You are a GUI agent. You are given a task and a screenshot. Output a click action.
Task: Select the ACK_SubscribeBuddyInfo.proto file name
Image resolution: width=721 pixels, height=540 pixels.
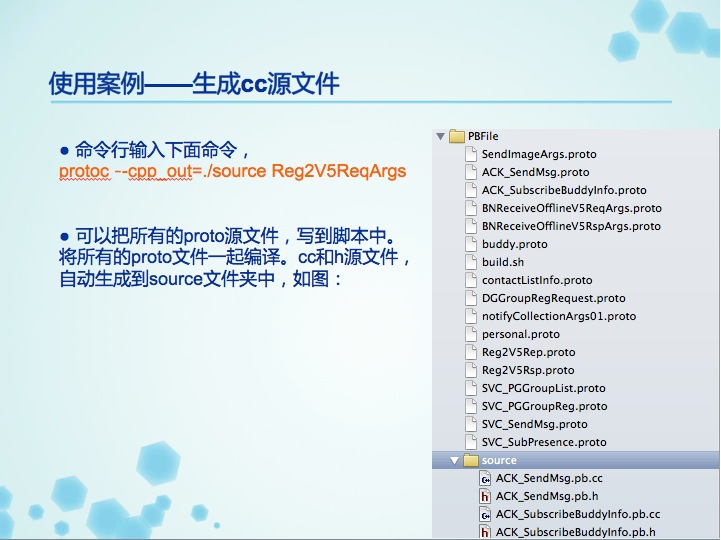pyautogui.click(x=564, y=190)
